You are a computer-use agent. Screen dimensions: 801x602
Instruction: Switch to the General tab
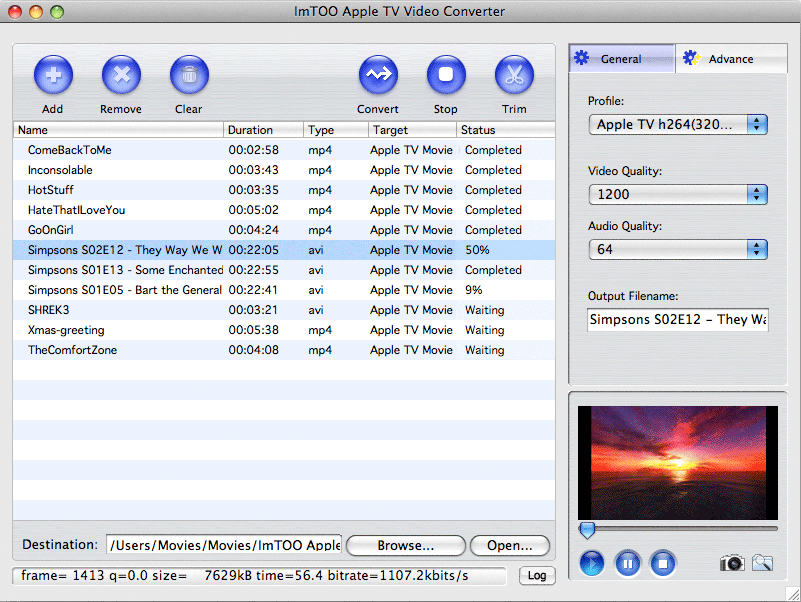click(622, 58)
